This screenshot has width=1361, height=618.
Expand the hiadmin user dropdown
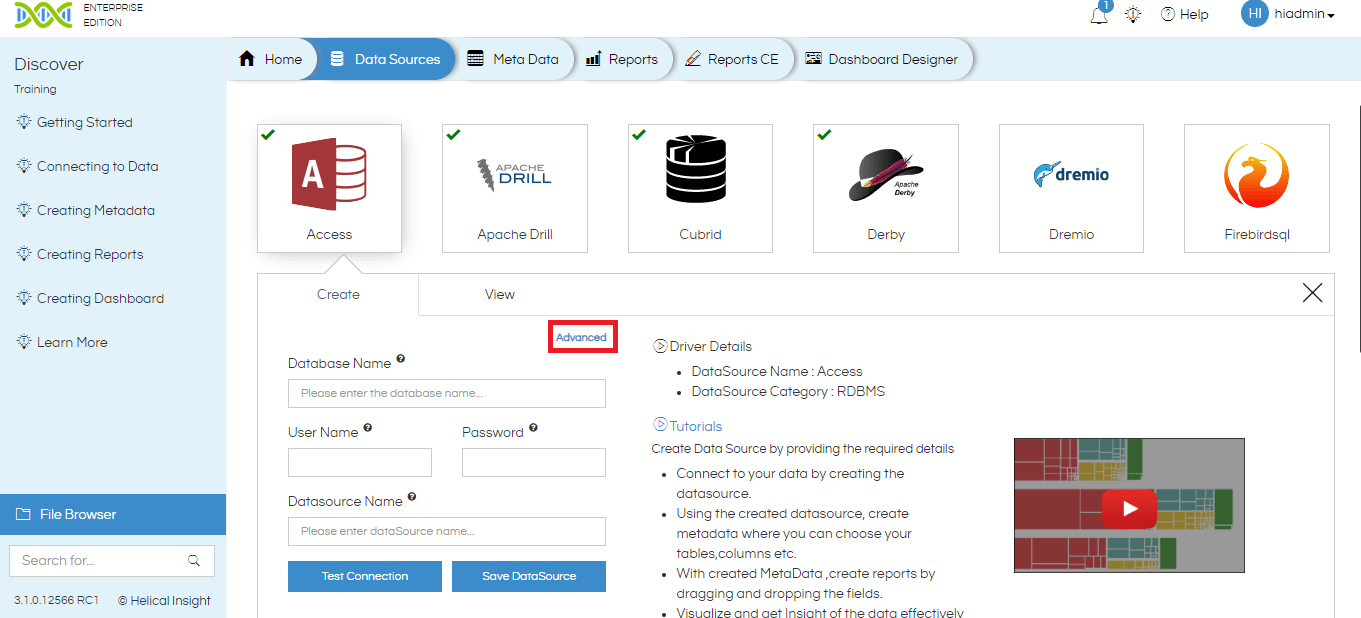click(1305, 14)
